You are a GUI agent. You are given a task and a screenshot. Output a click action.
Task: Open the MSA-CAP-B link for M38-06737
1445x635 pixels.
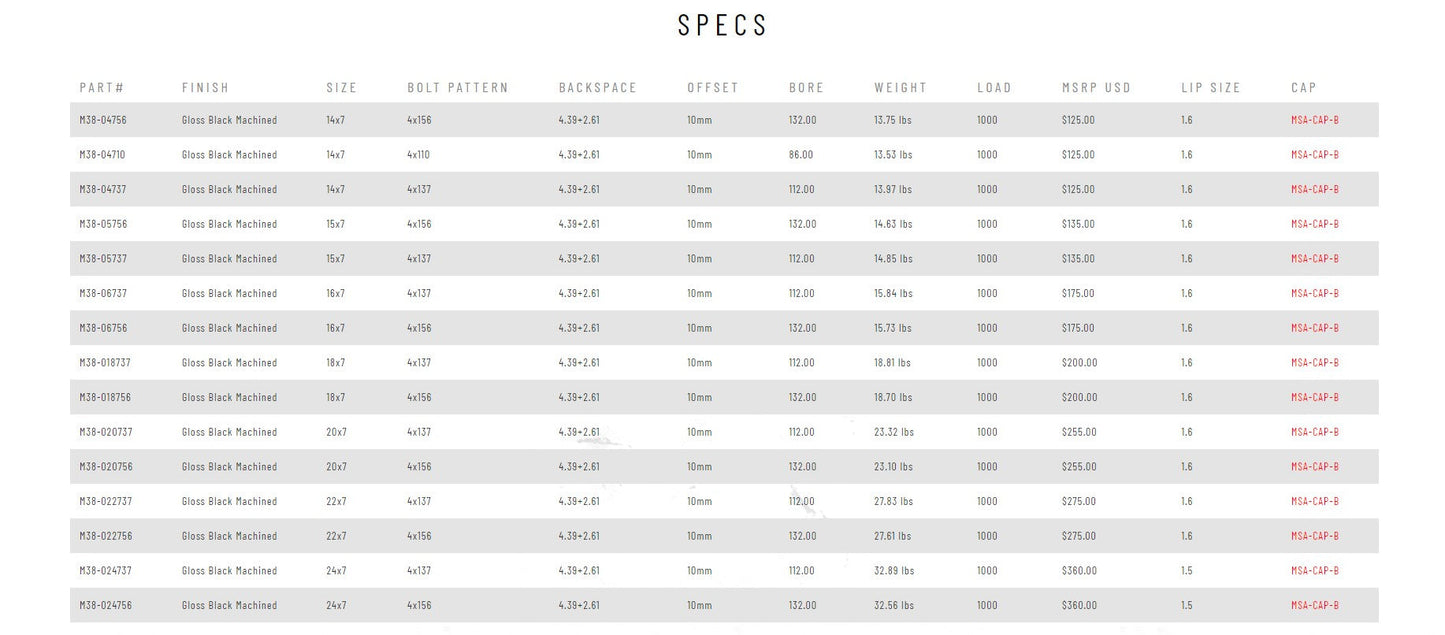[x=1314, y=293]
